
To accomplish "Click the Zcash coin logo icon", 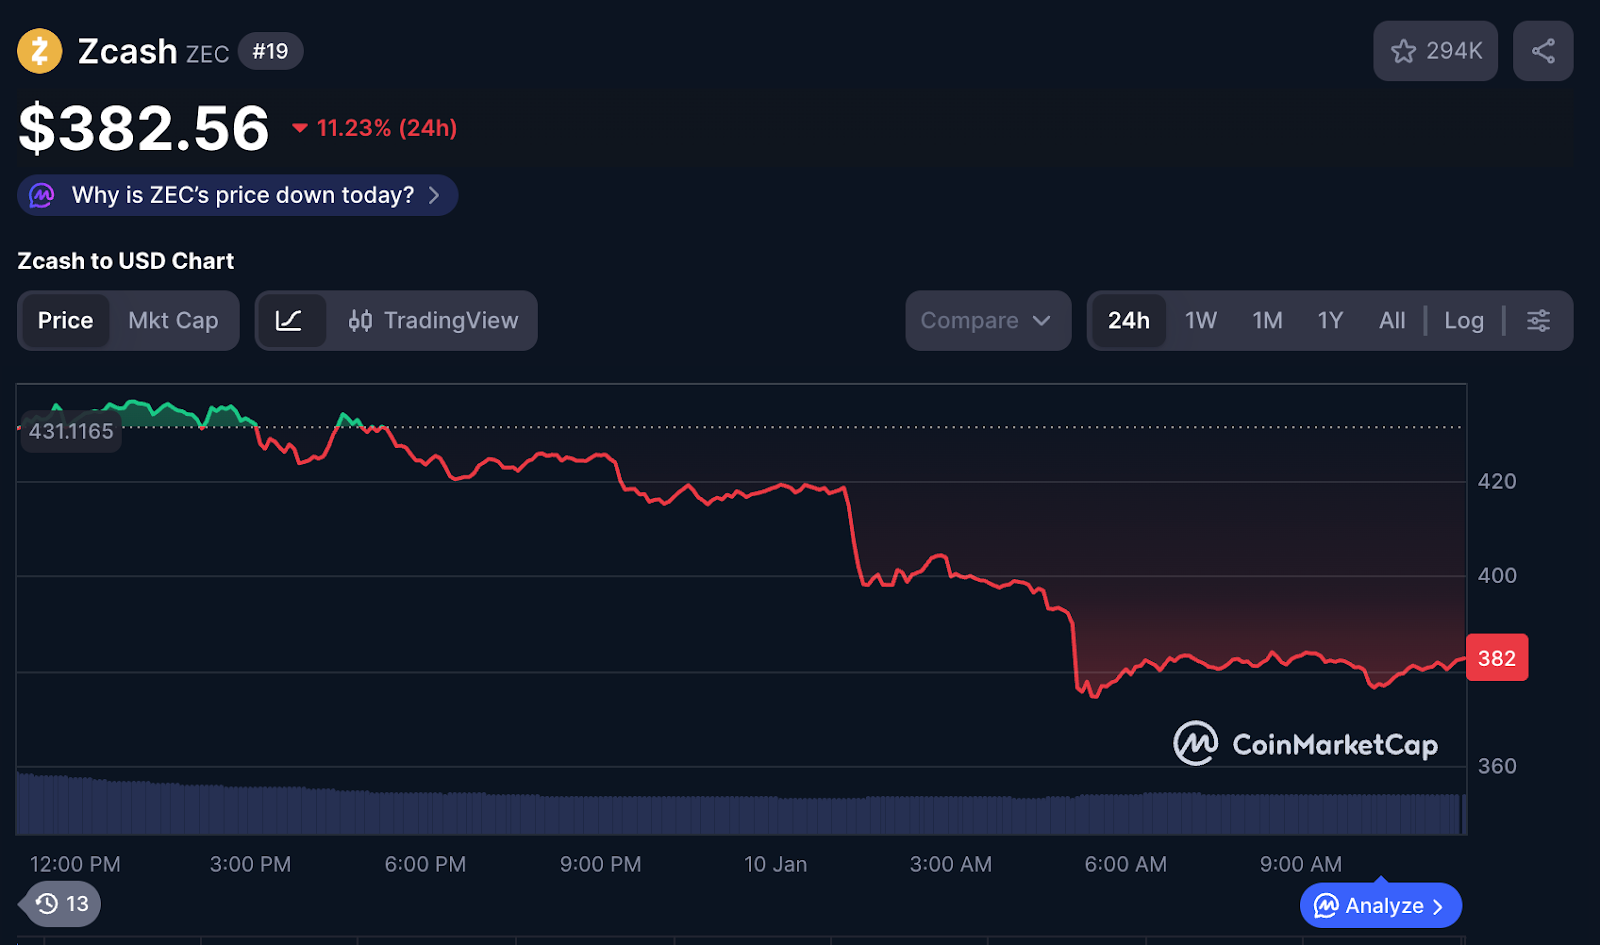I will [x=40, y=51].
